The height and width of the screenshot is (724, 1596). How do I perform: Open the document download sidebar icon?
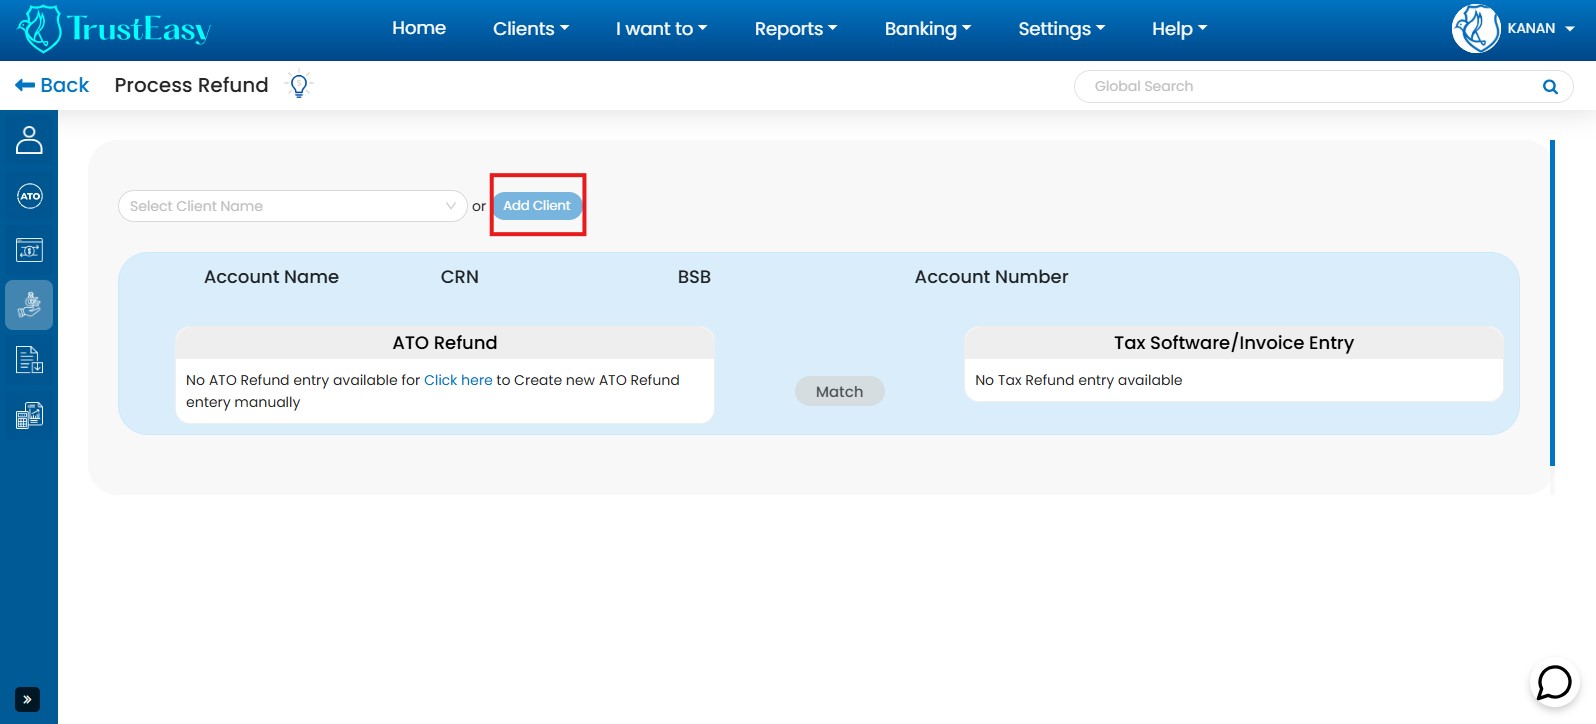[x=29, y=360]
